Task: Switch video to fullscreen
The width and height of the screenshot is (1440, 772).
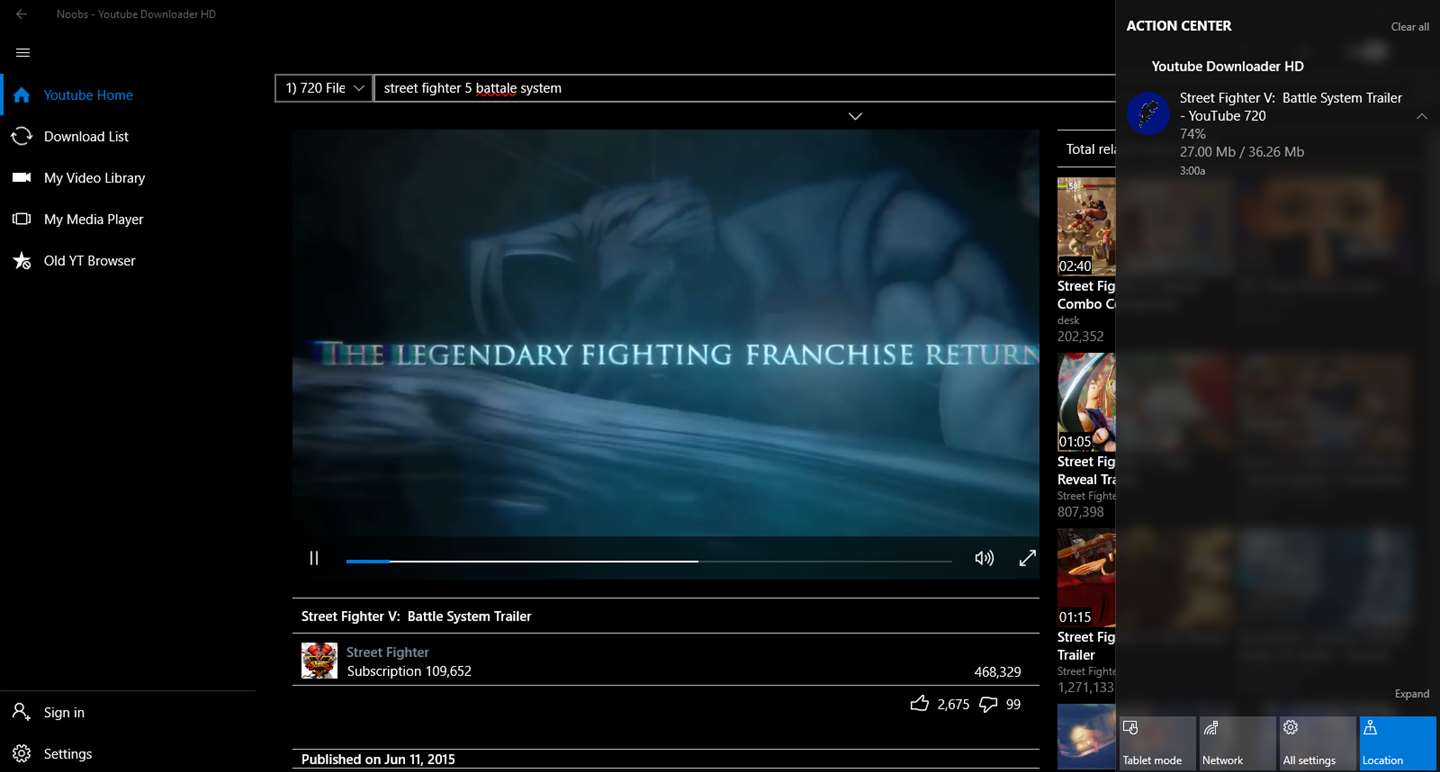Action: pos(1027,558)
